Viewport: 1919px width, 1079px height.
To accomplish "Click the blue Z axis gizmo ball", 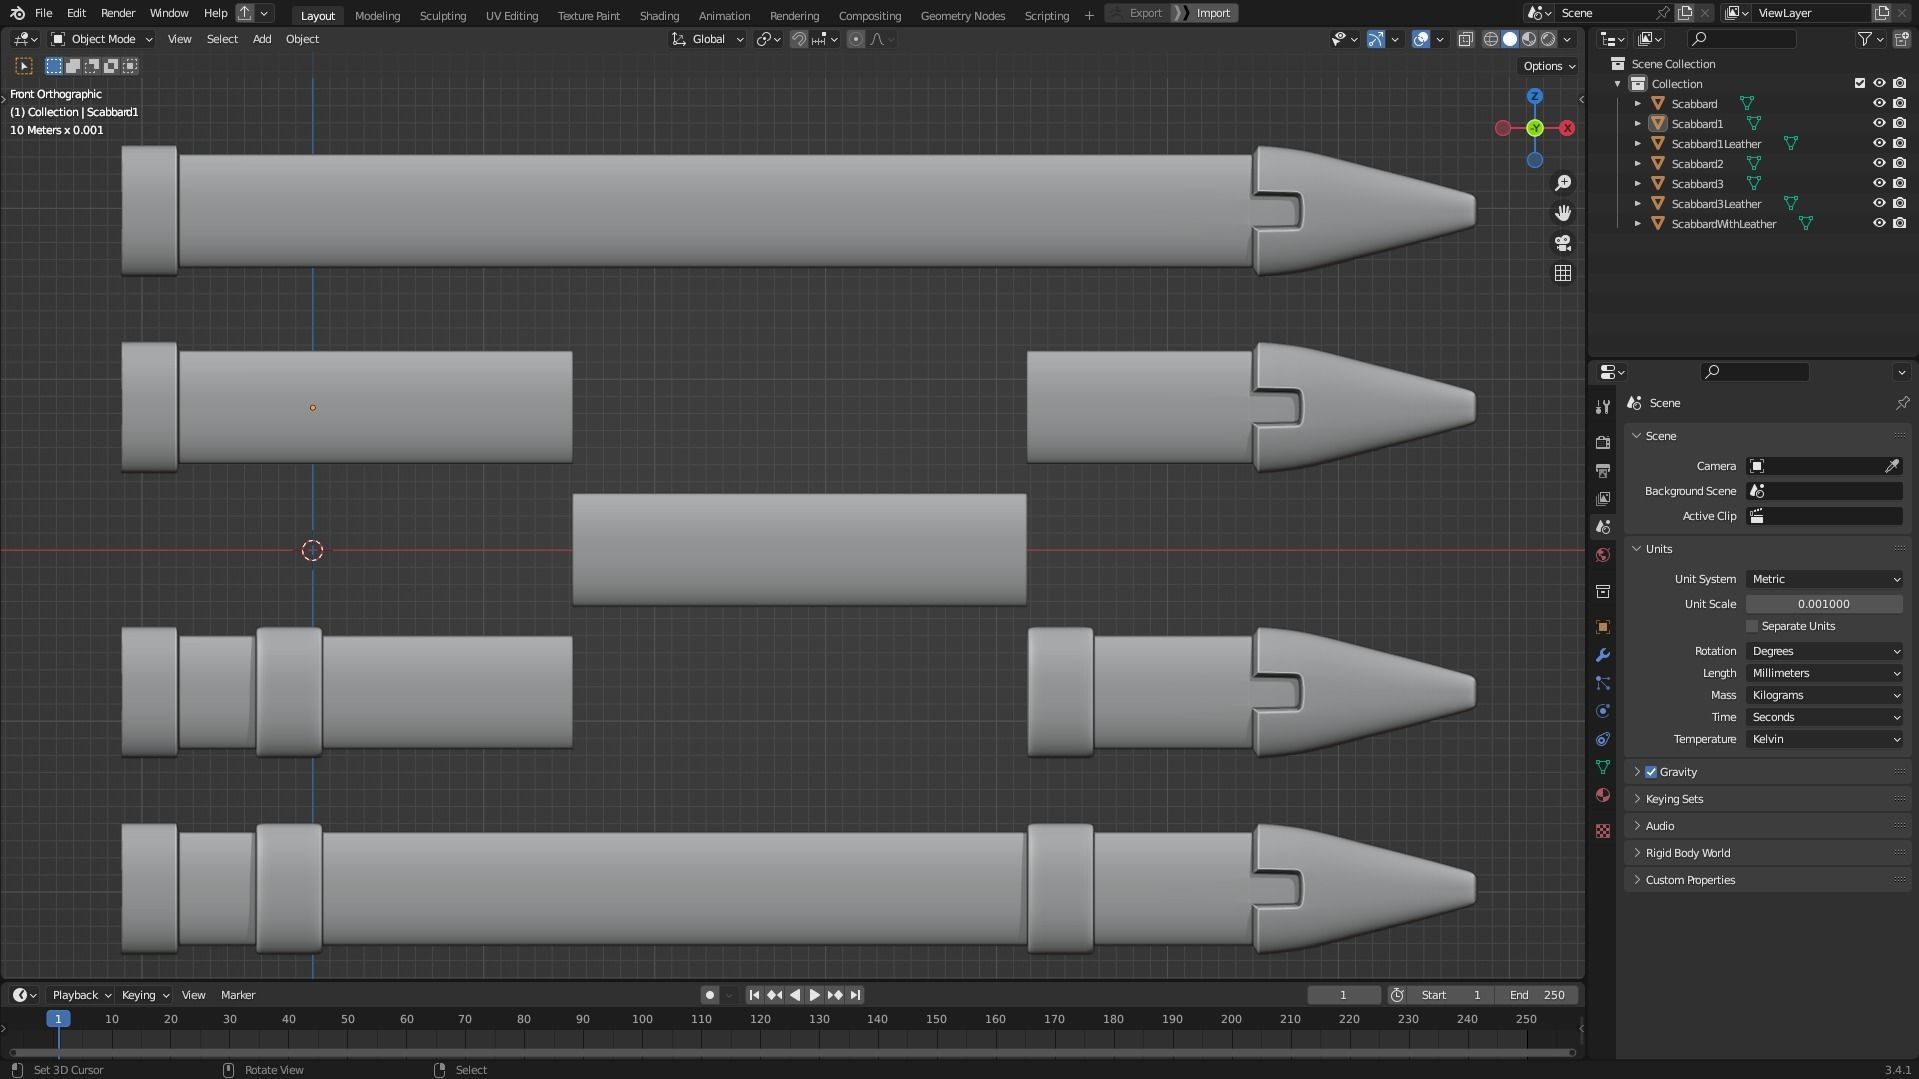I will click(1534, 96).
